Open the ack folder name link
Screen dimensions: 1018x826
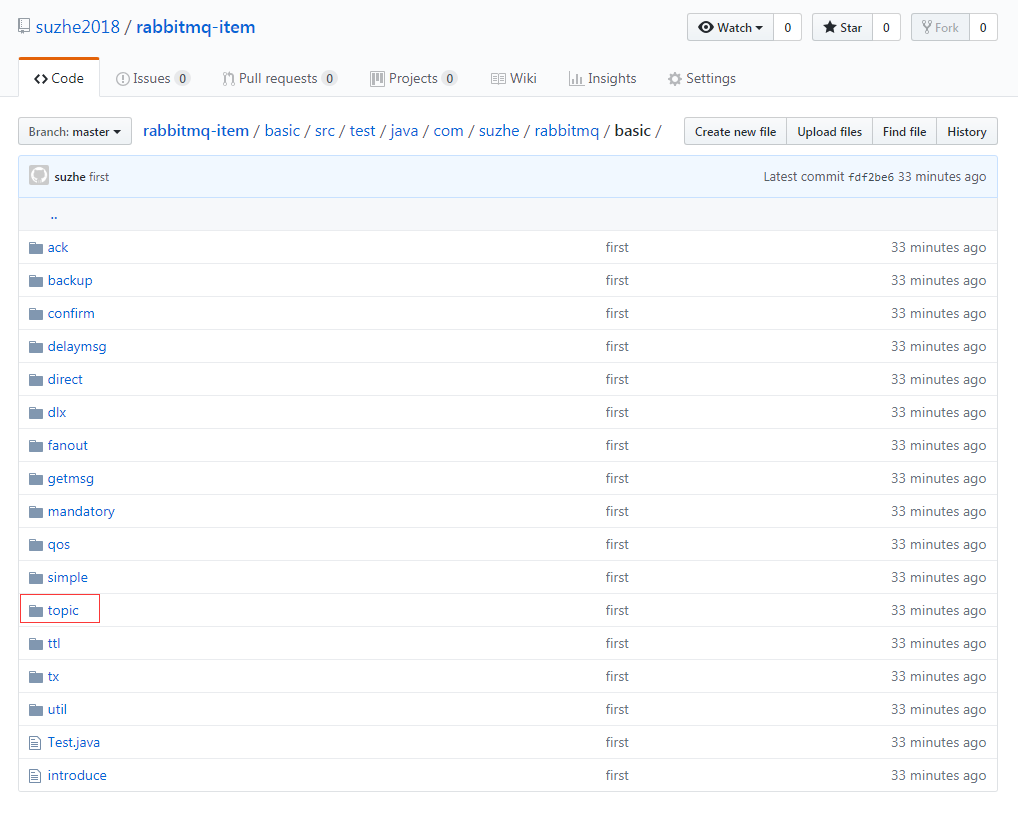58,247
